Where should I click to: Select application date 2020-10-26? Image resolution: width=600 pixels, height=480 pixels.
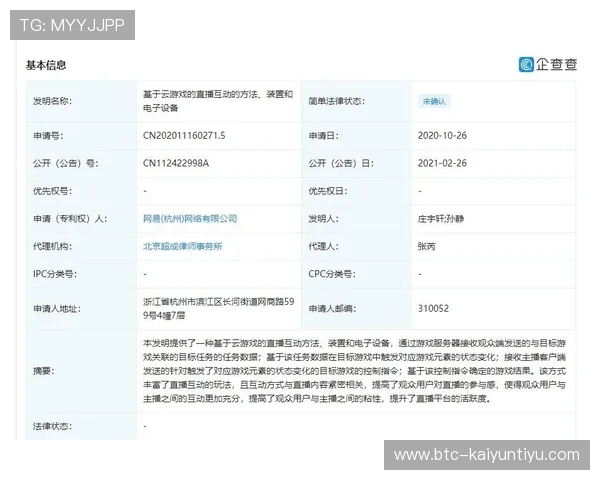[x=442, y=136]
